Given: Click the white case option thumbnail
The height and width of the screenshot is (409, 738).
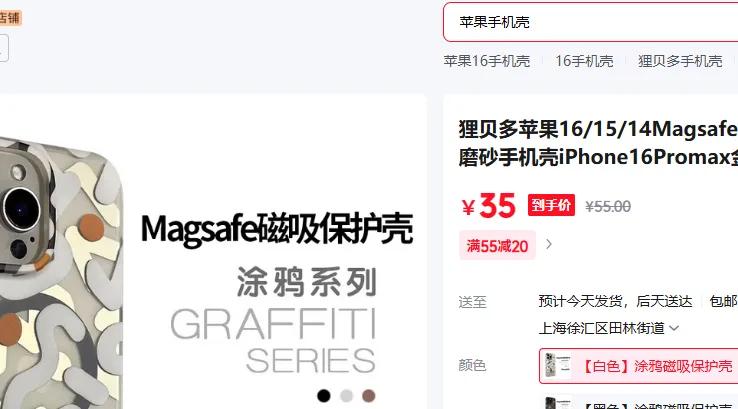Looking at the screenshot, I should [x=557, y=366].
